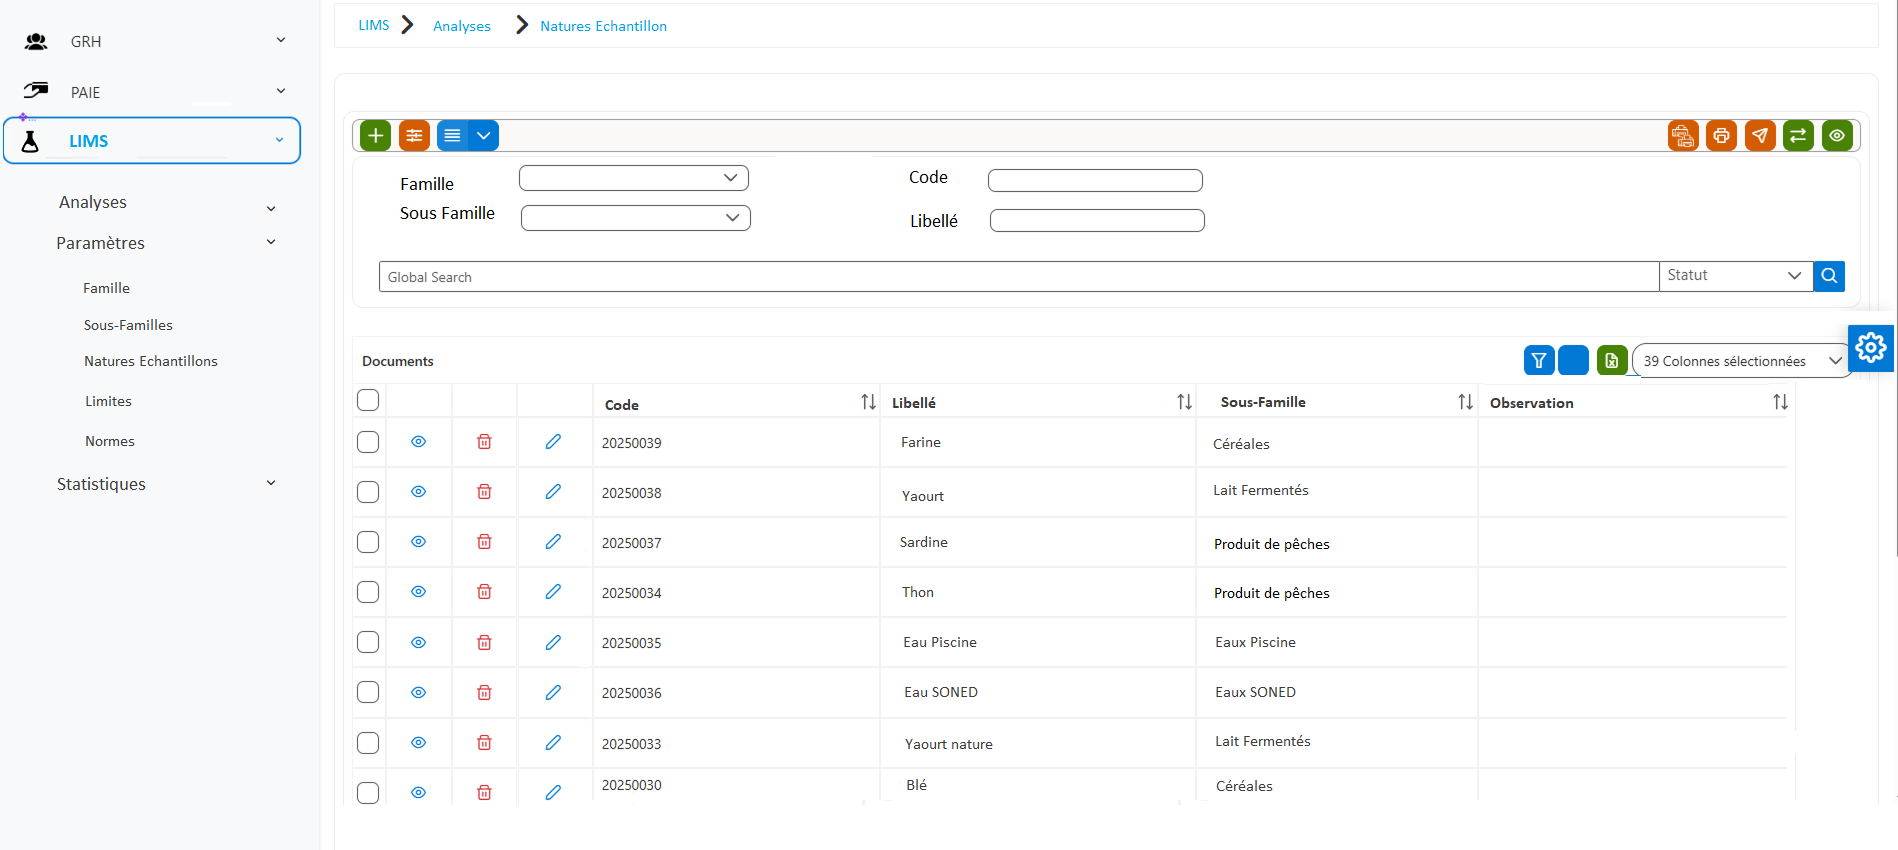1898x850 pixels.
Task: Click the green export spreadsheet icon
Action: click(x=1612, y=360)
